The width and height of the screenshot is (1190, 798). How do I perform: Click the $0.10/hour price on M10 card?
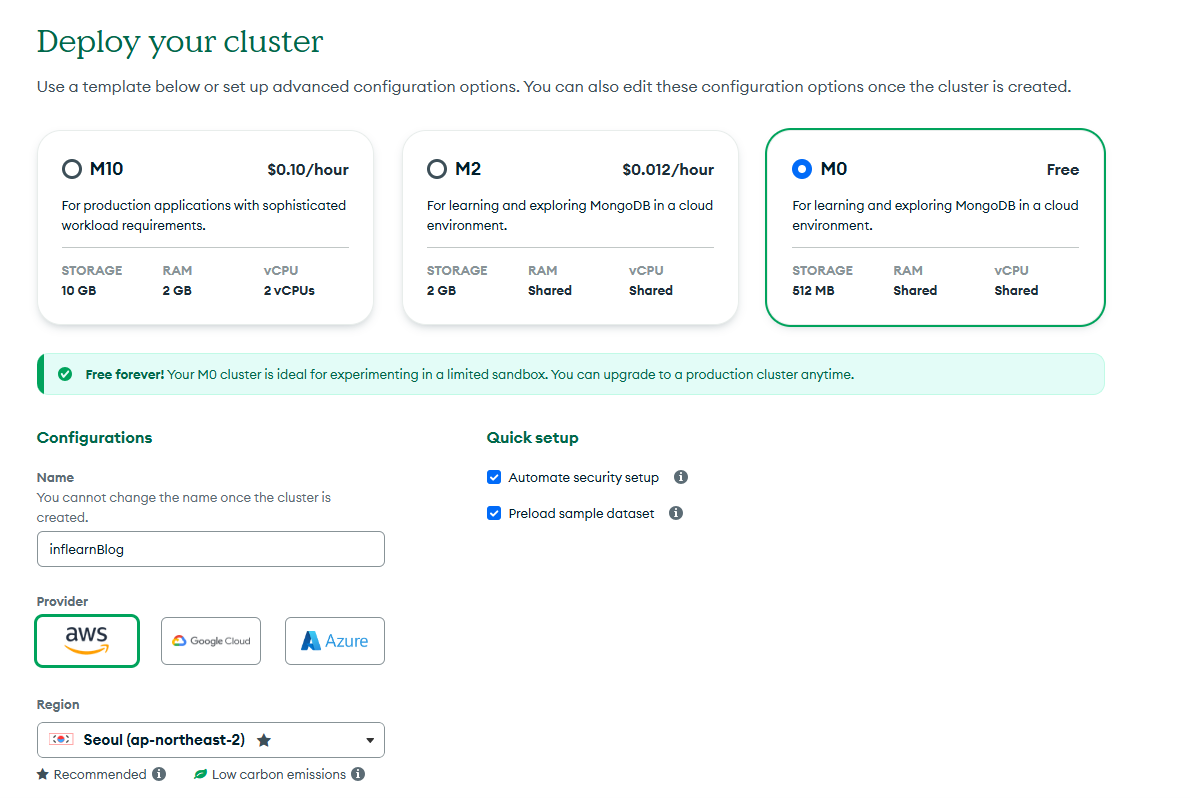307,169
